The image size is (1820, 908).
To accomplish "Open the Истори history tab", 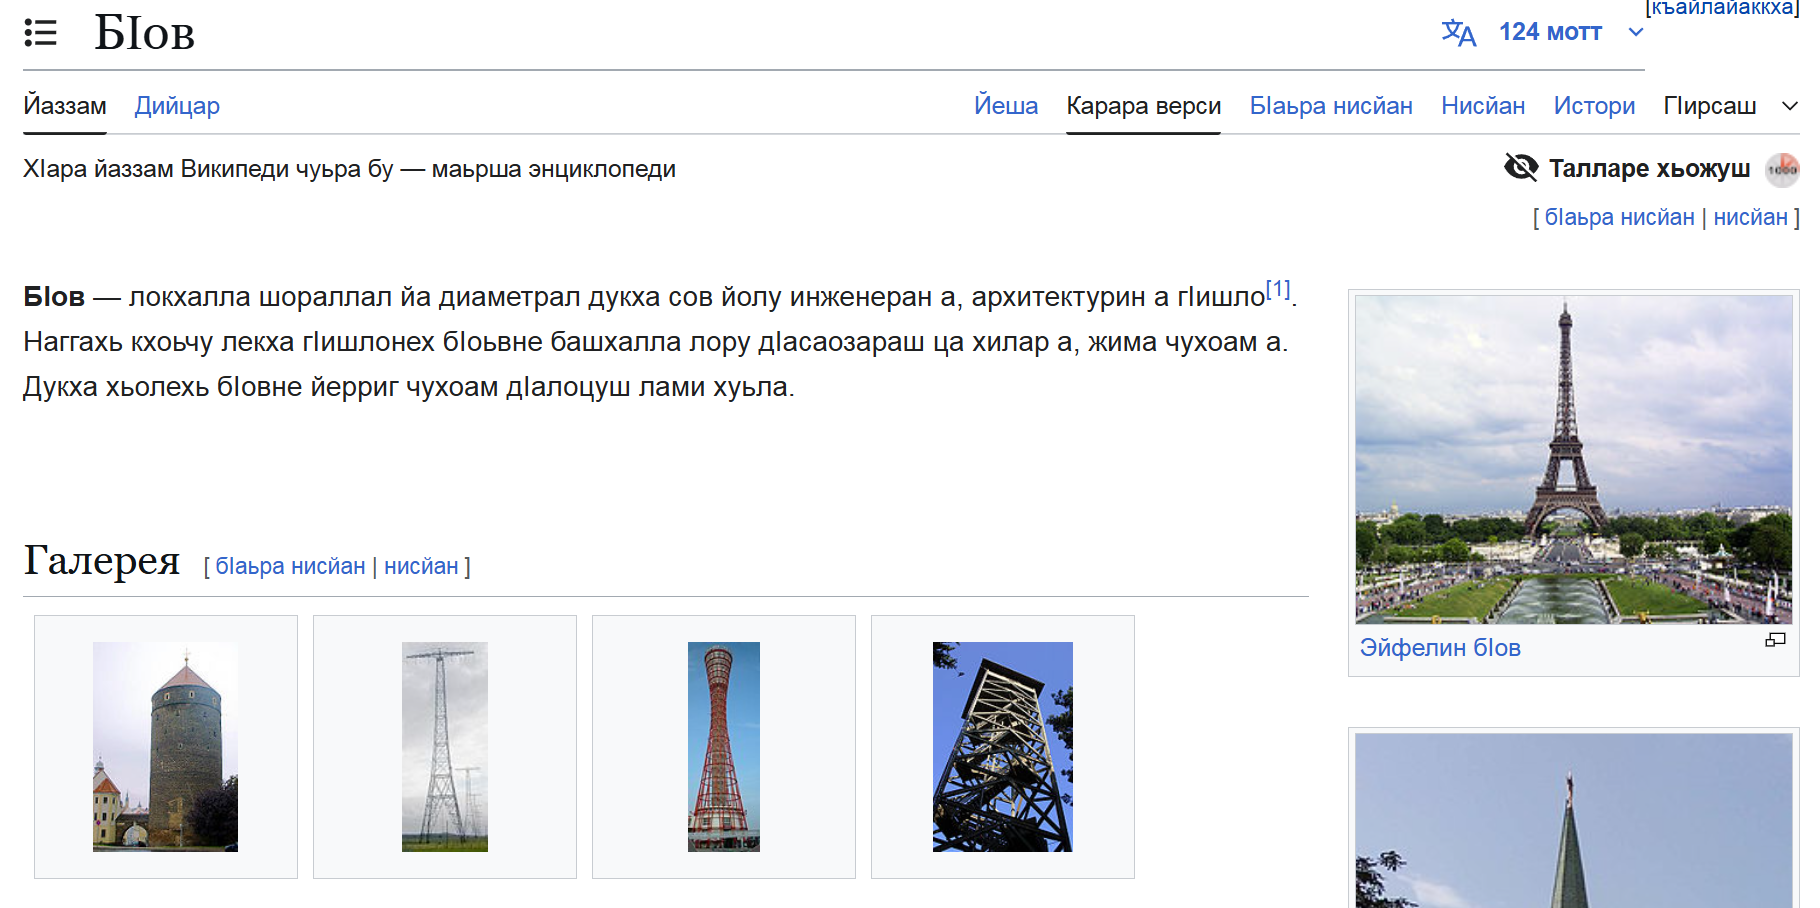I will pyautogui.click(x=1593, y=106).
